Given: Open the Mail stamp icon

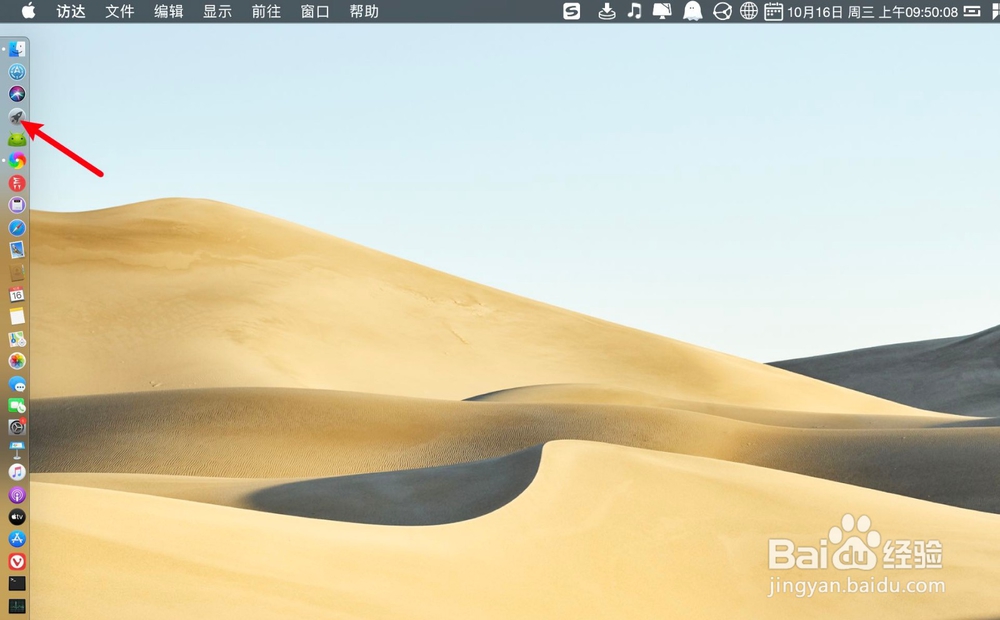Looking at the screenshot, I should pos(17,249).
